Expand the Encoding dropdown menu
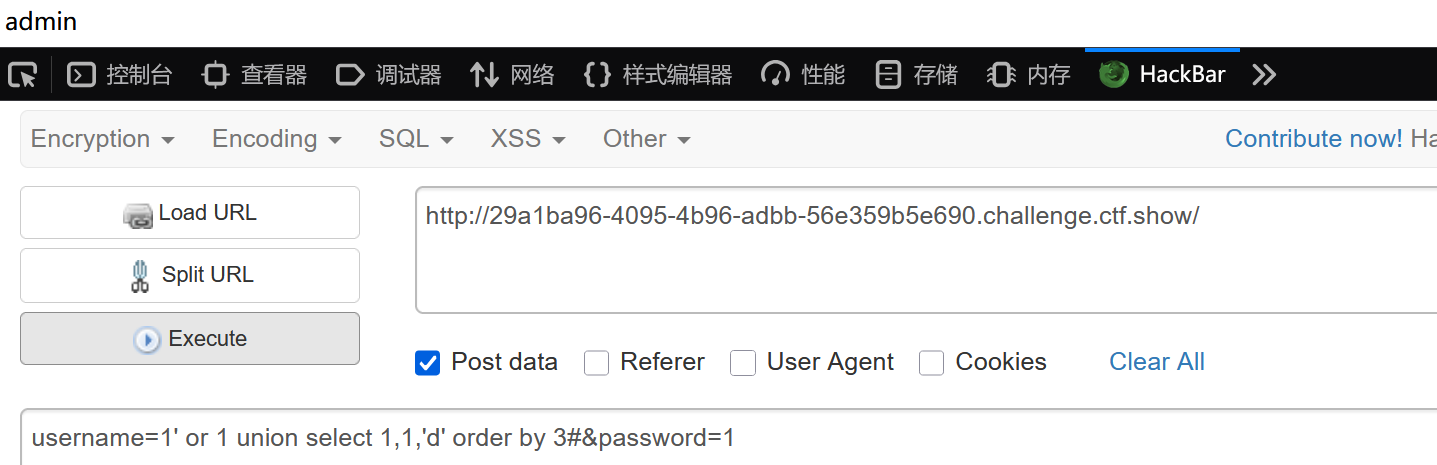The width and height of the screenshot is (1437, 465). tap(277, 139)
